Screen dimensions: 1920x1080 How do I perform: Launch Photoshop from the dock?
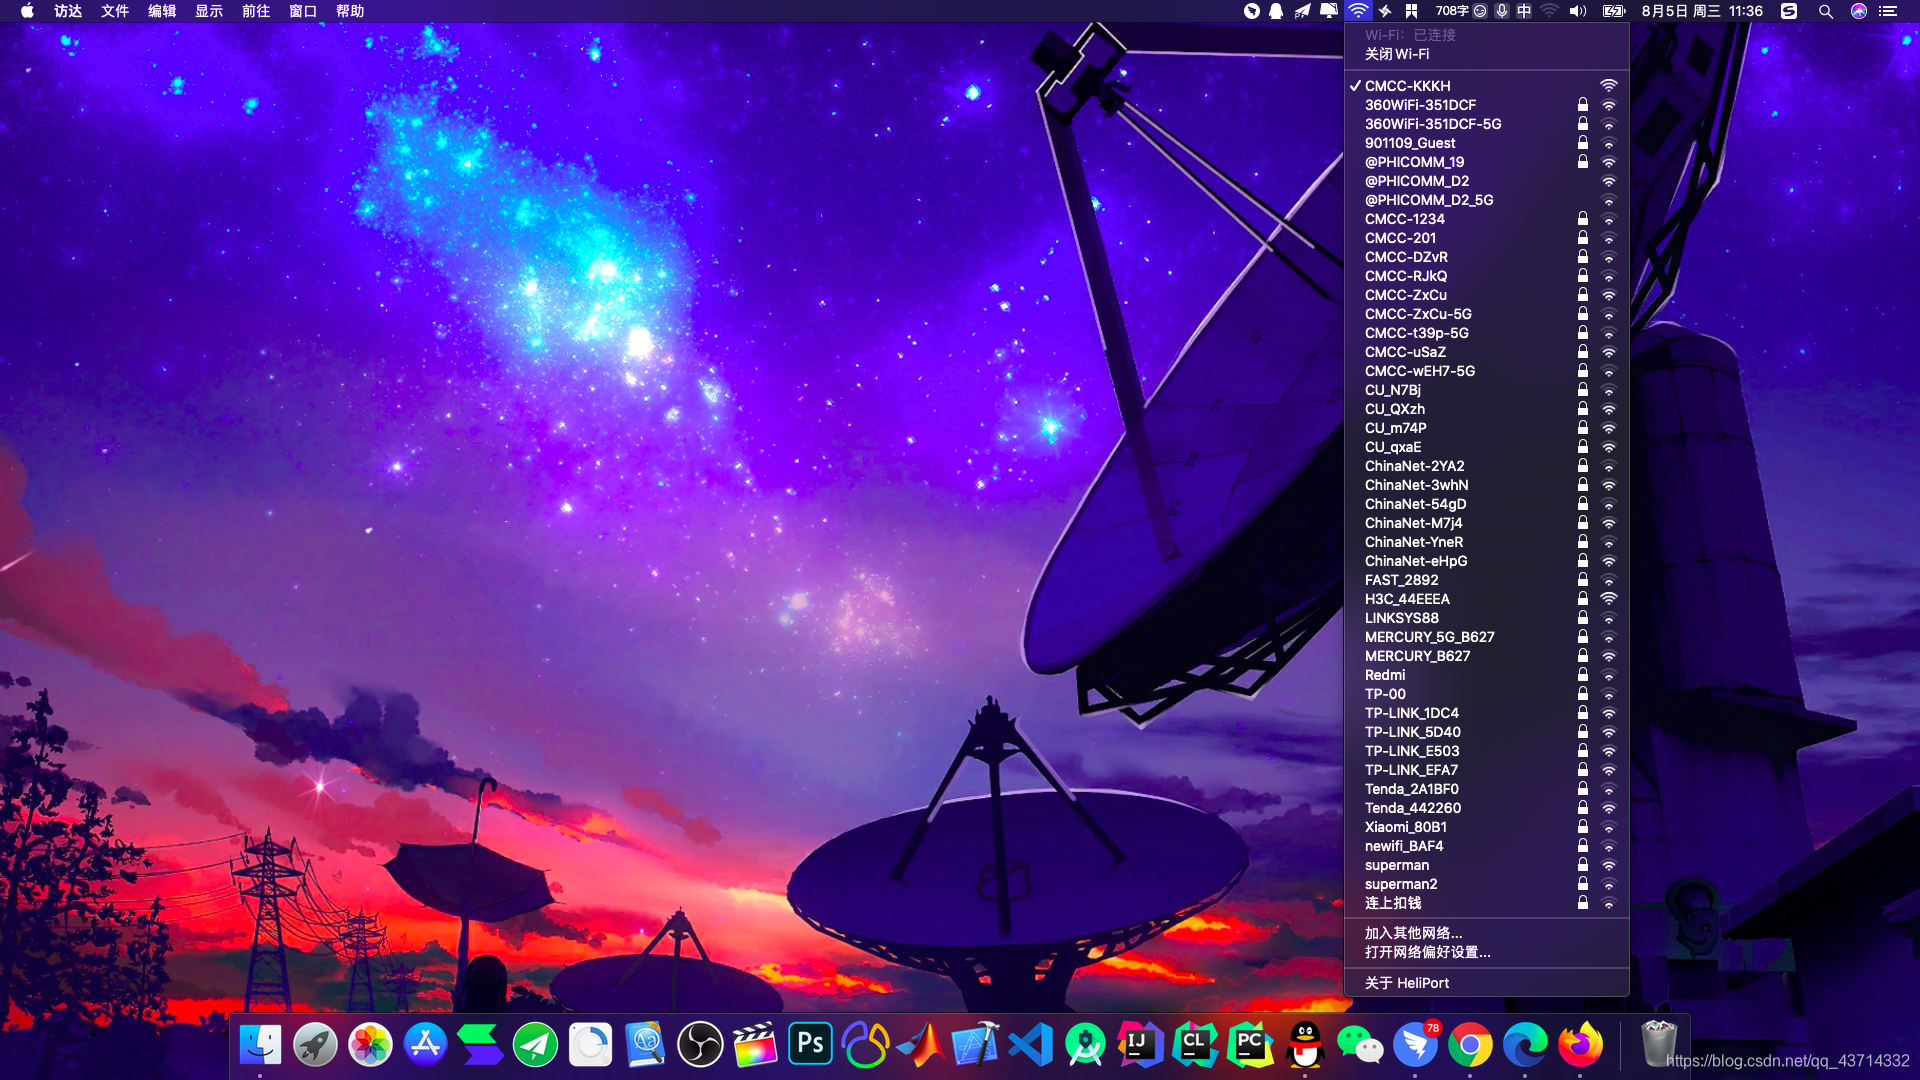tap(810, 1045)
